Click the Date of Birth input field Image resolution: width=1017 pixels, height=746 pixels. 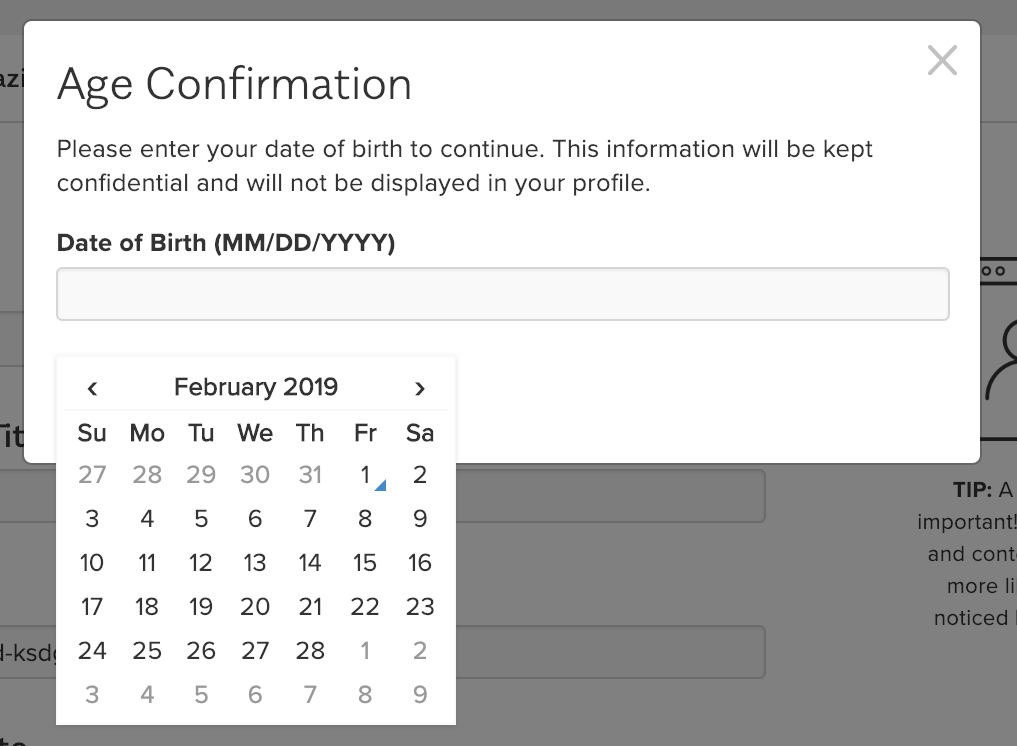point(502,294)
